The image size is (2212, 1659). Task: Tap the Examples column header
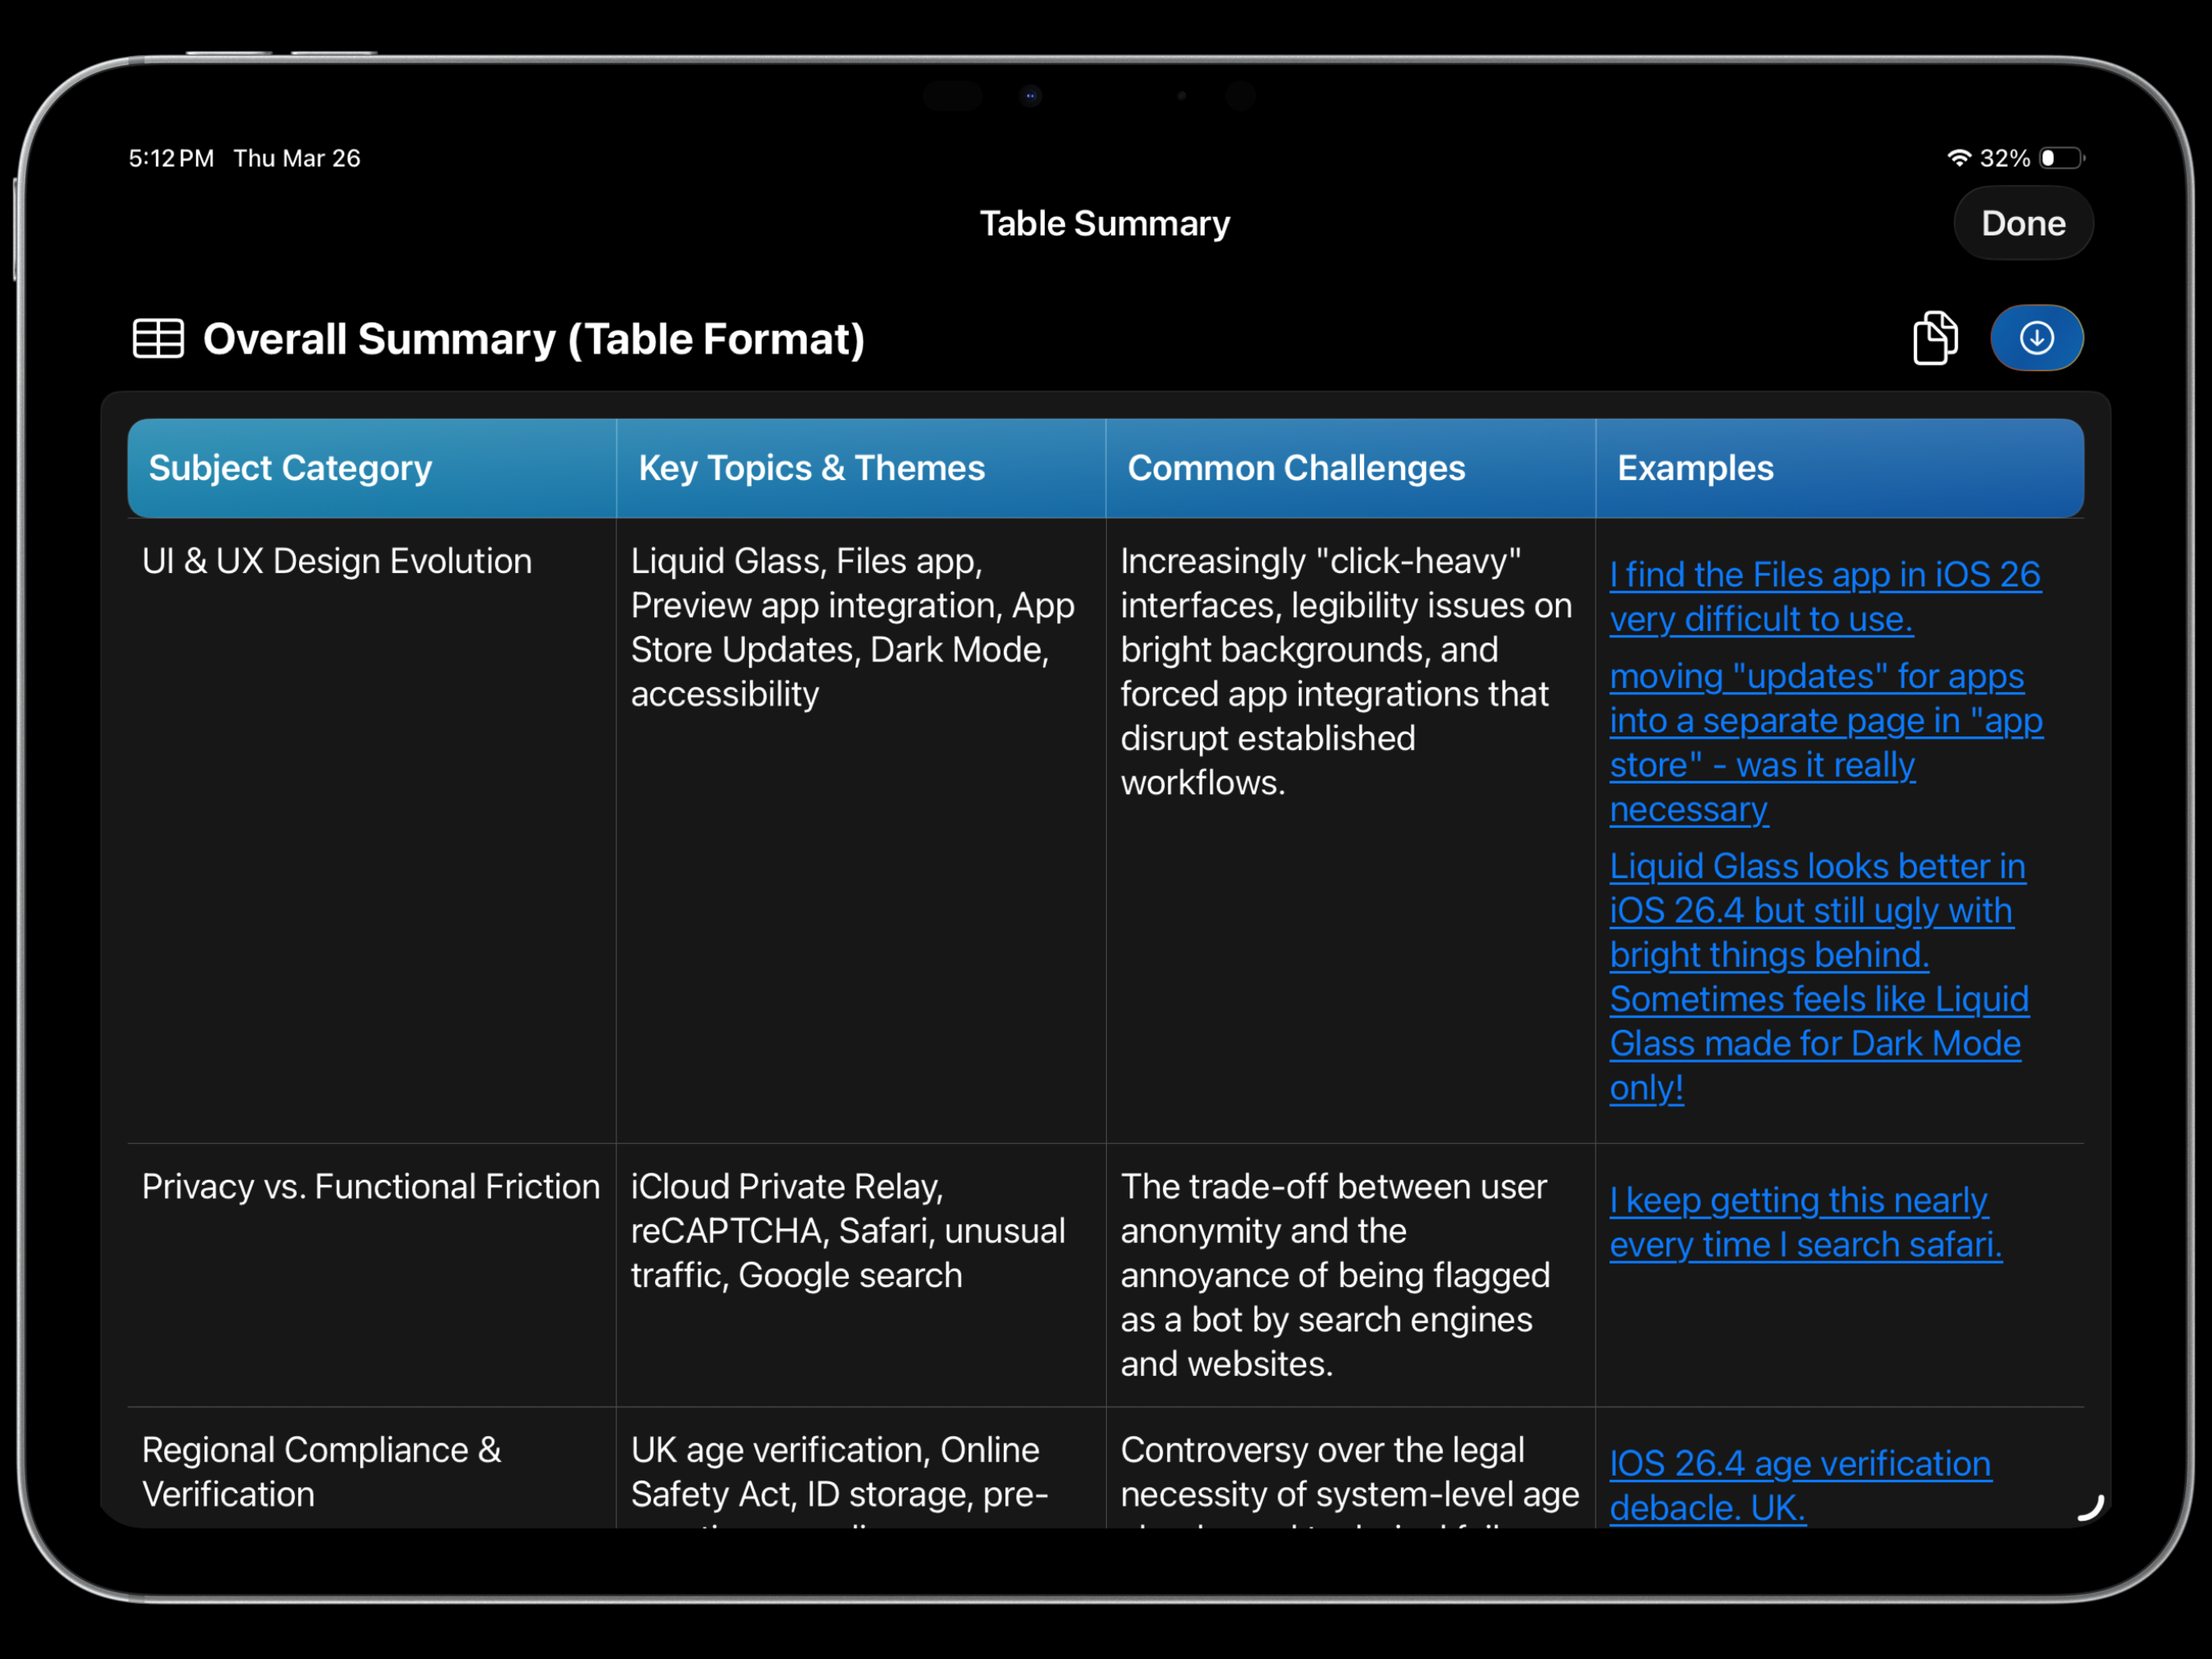tap(1839, 468)
